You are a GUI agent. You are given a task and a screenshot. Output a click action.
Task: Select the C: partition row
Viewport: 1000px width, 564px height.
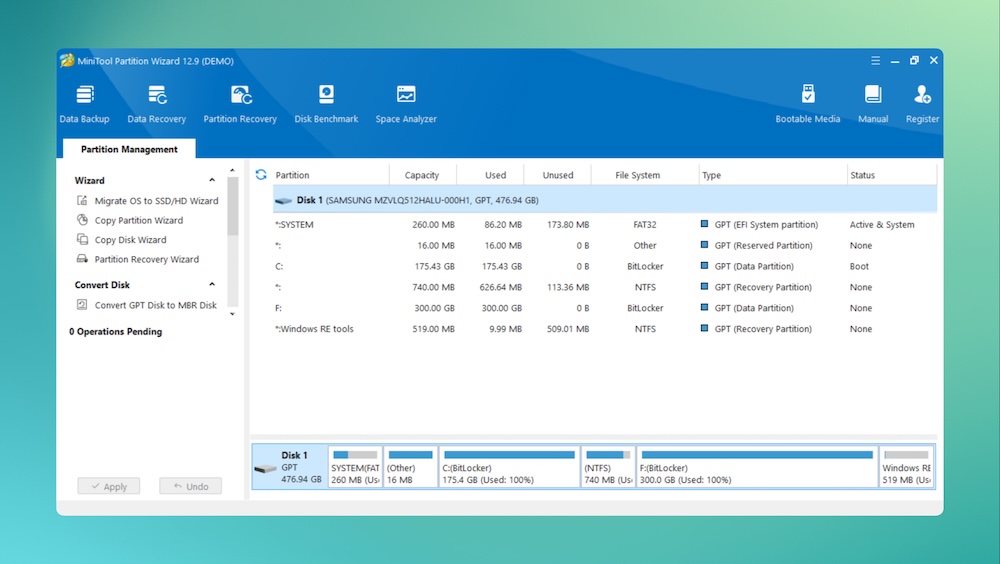605,266
